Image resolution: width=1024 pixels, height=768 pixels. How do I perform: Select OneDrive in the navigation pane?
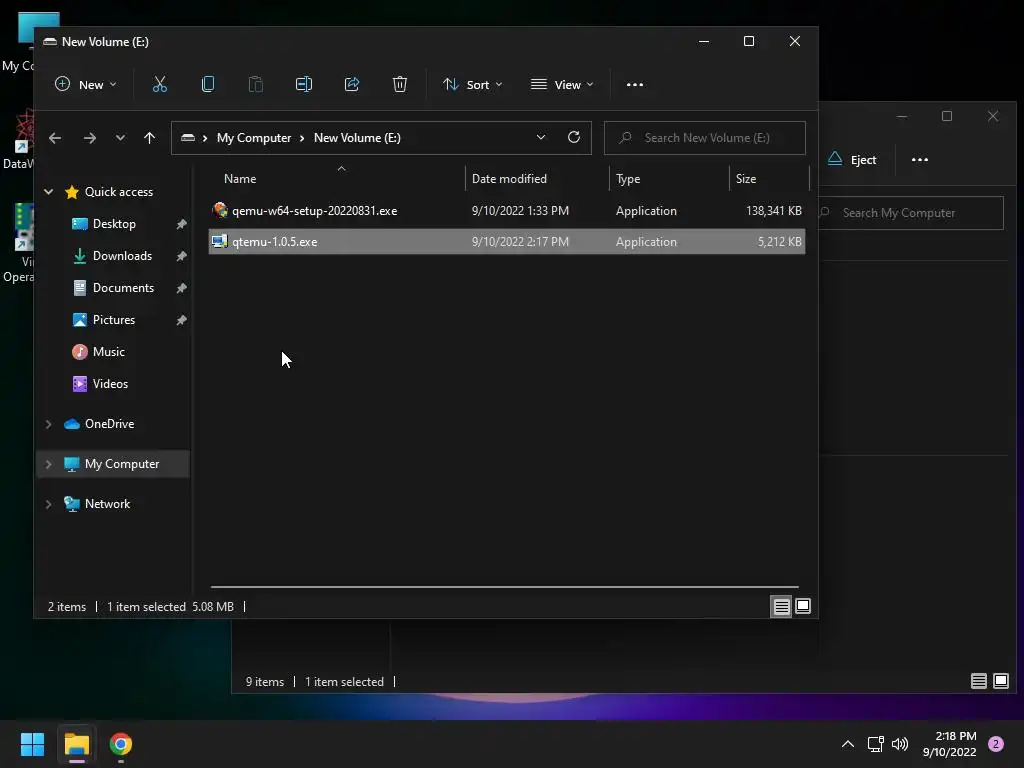click(x=109, y=424)
